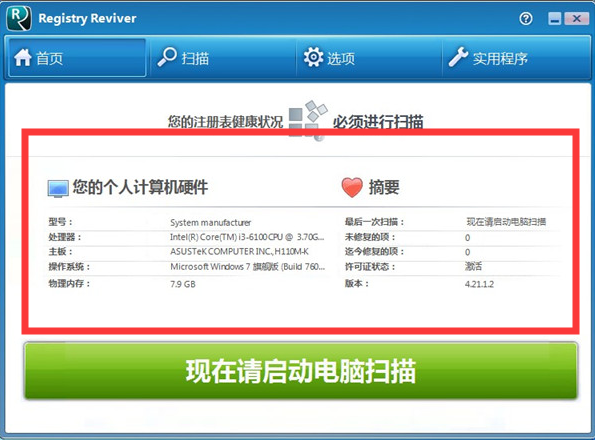595x441 pixels.
Task: Click the 未修复的项 count value 0
Action: click(x=468, y=238)
